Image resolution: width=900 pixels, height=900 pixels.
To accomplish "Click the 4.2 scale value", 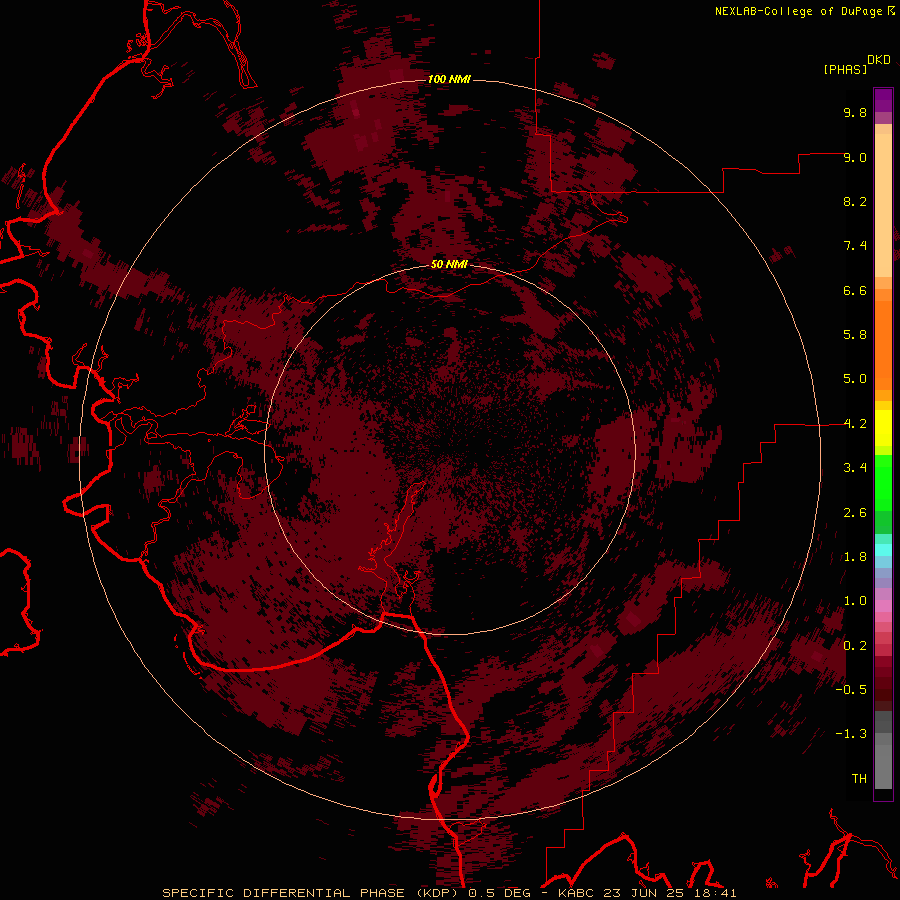I will pos(855,424).
